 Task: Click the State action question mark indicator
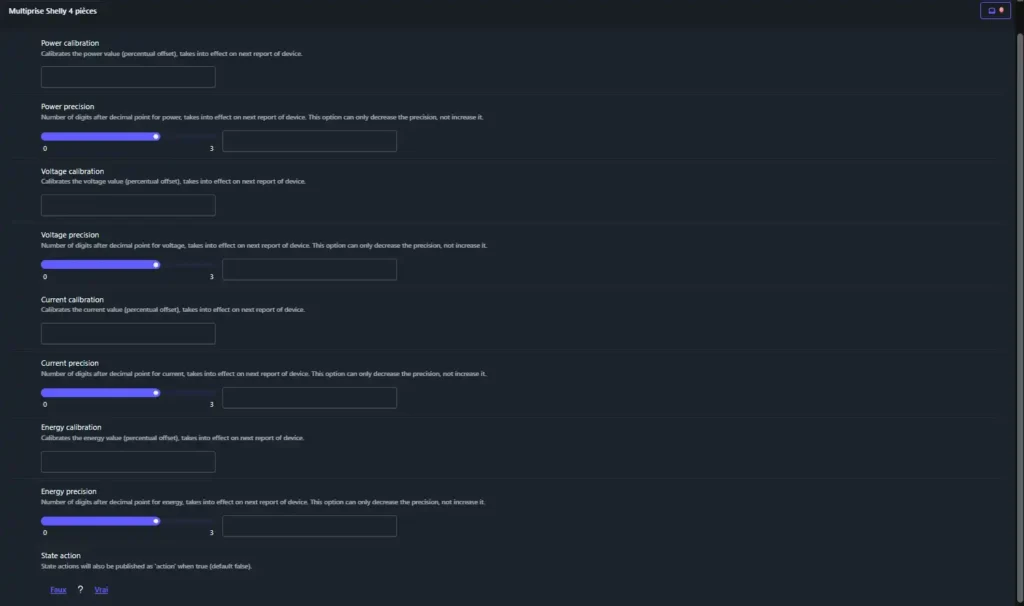point(80,590)
